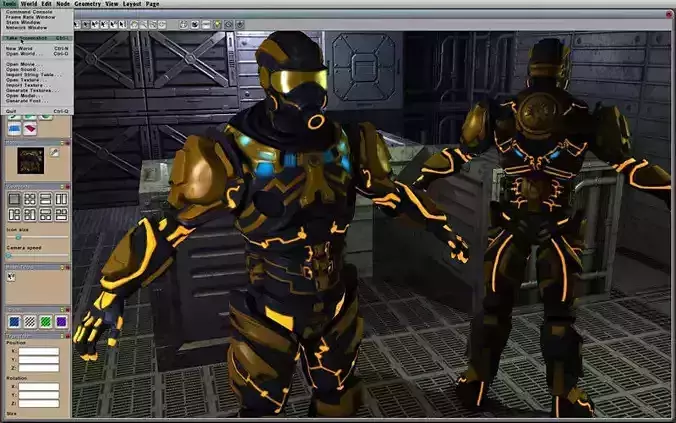Open the Layout menu

point(132,3)
